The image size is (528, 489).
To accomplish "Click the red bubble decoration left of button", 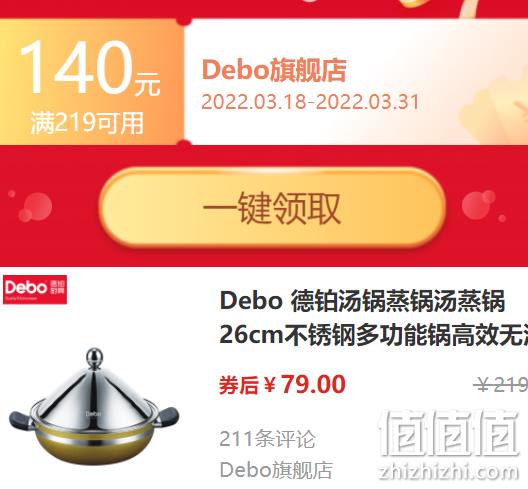I will coord(35,207).
